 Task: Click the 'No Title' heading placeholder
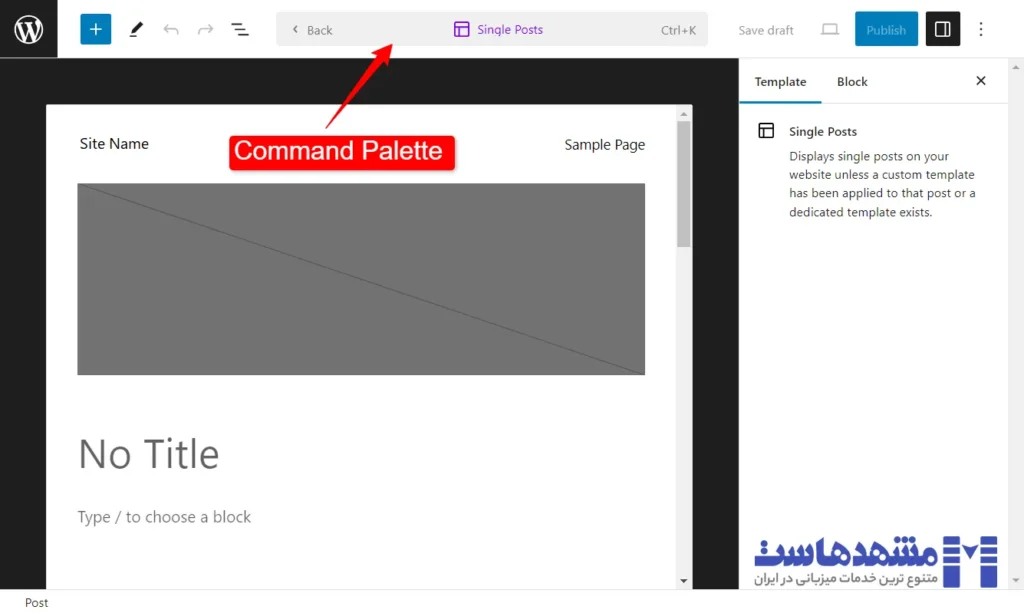tap(148, 454)
